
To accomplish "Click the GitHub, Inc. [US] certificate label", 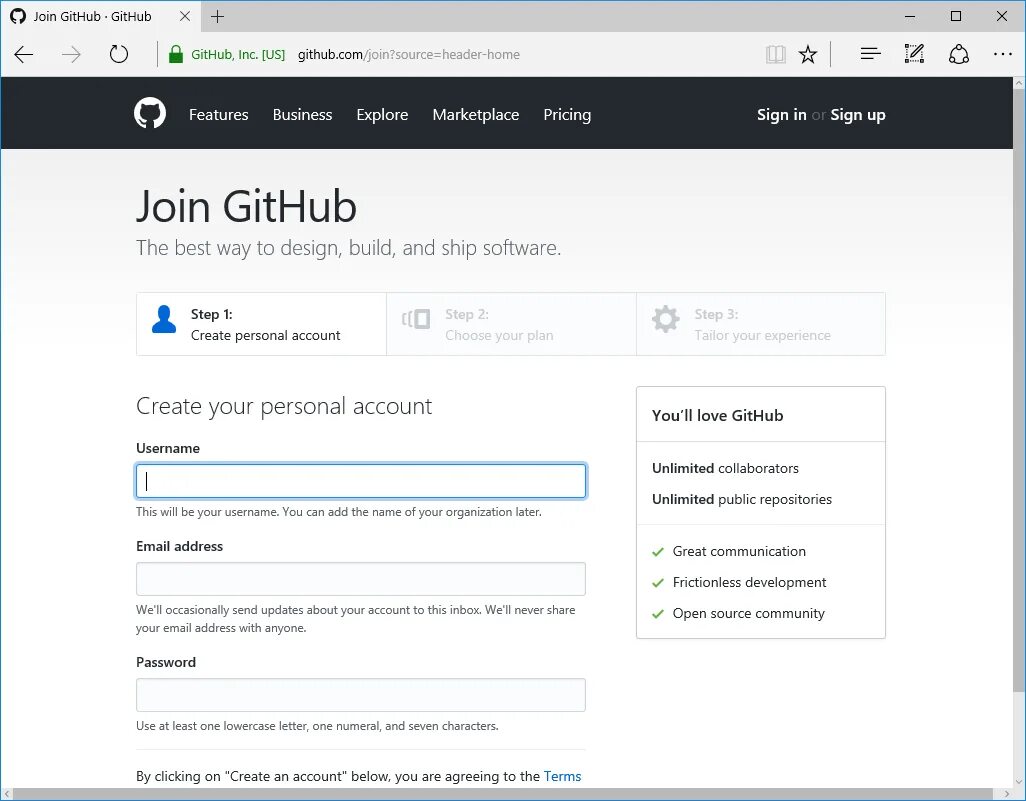I will pos(238,54).
